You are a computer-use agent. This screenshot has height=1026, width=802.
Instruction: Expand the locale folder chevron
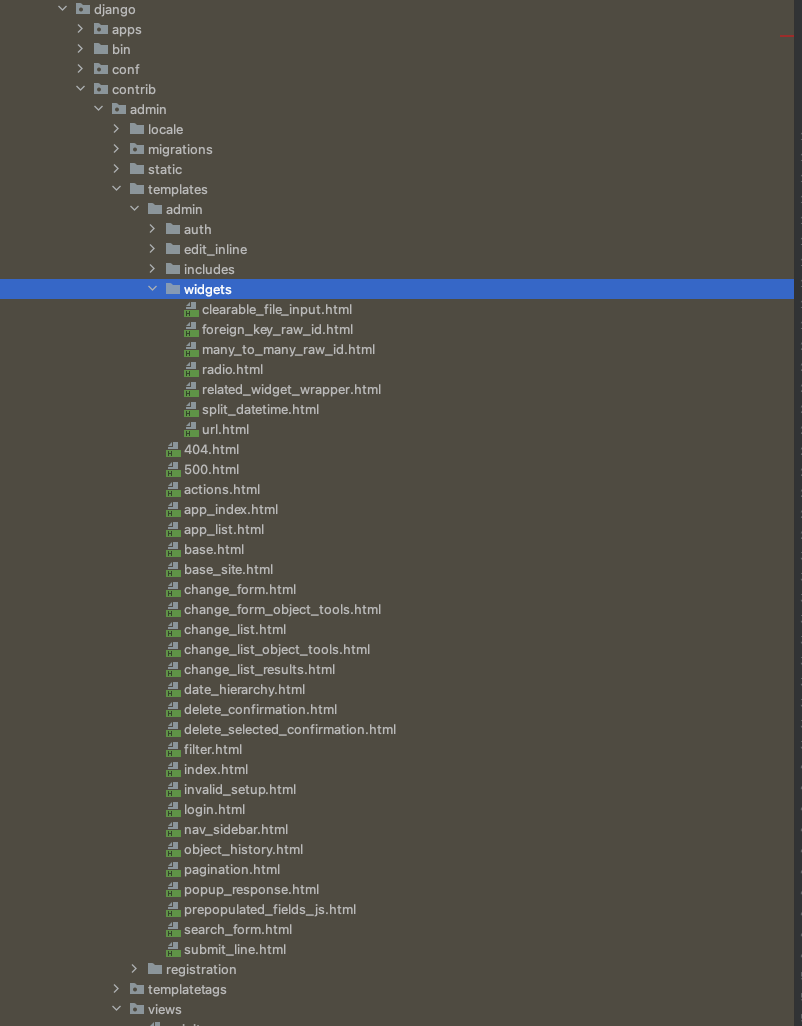116,129
